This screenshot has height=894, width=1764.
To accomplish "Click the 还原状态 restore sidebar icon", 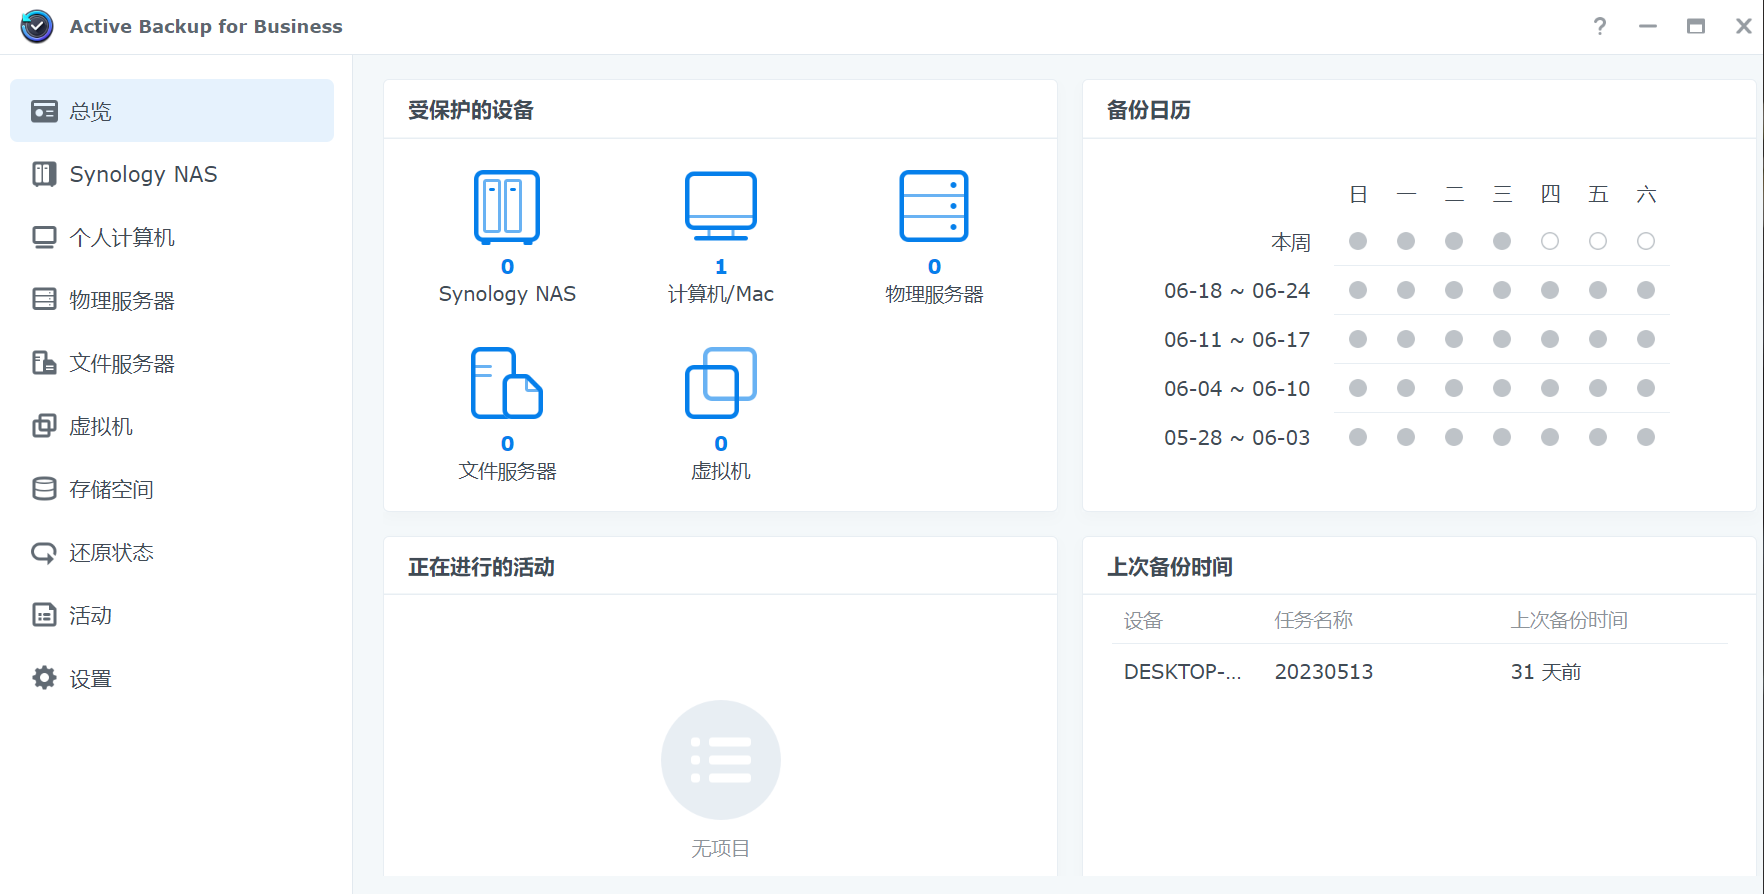I will point(44,552).
